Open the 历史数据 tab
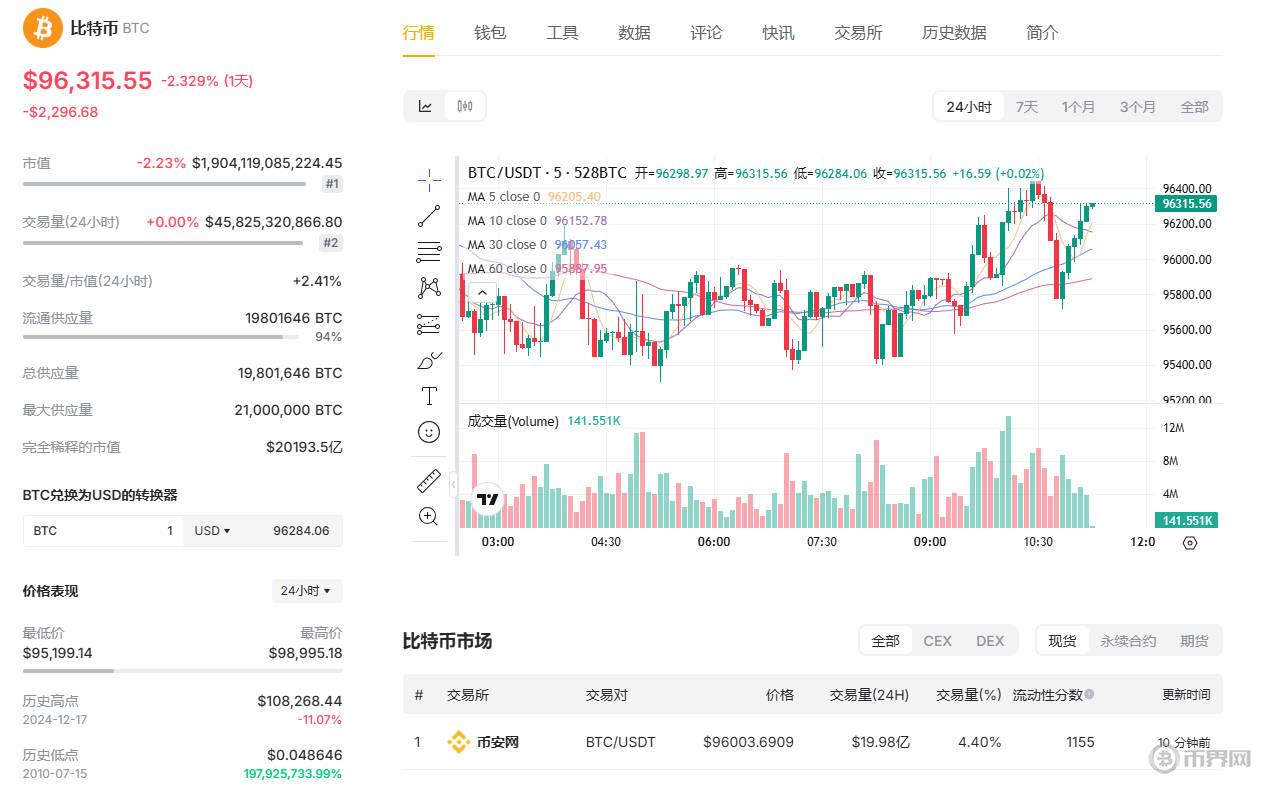The height and width of the screenshot is (786, 1262). 954,33
